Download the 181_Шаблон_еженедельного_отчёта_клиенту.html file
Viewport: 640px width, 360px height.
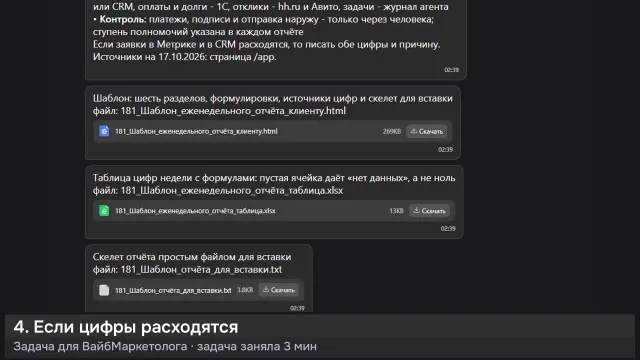tap(427, 131)
